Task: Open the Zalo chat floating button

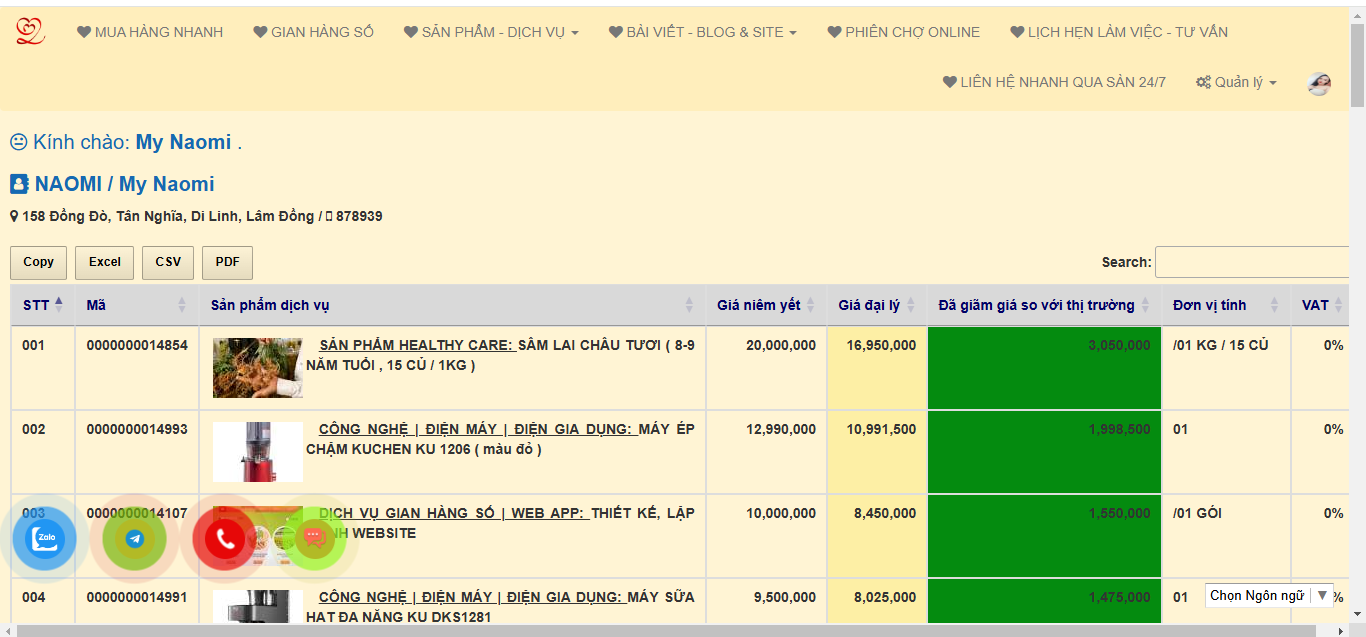Action: point(44,539)
